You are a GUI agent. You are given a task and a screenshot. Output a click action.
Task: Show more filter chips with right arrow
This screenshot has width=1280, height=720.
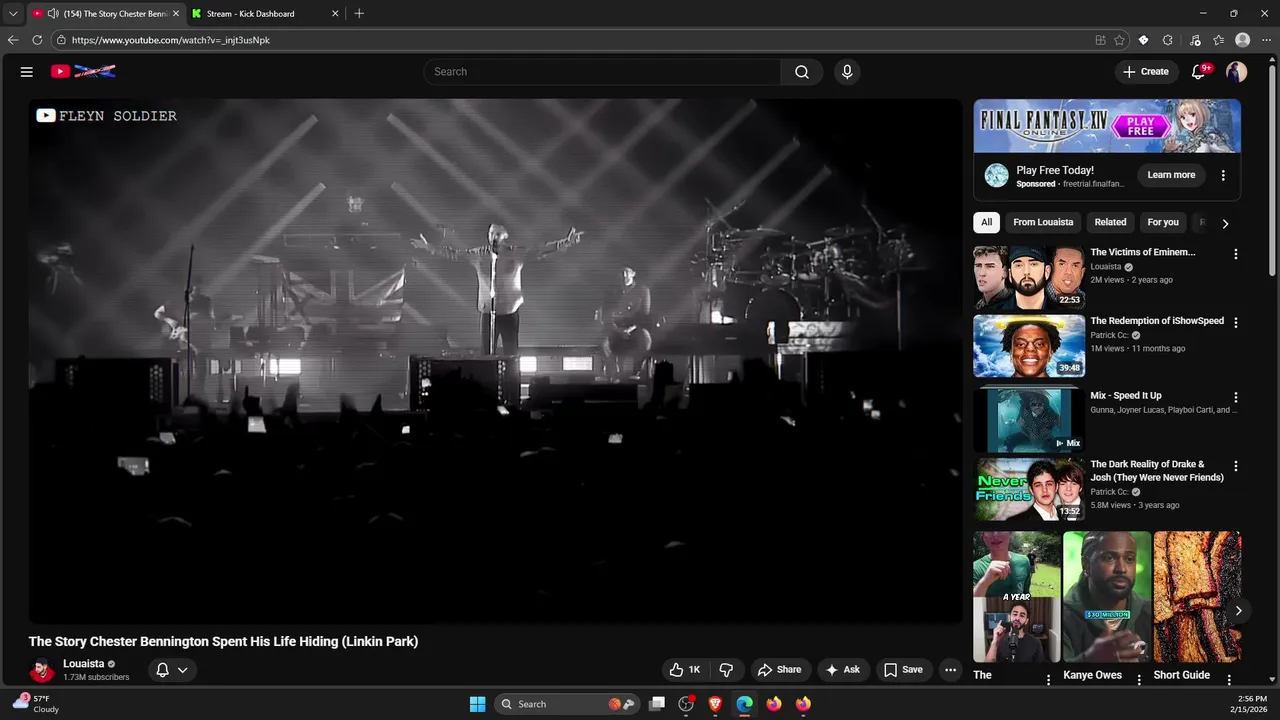[1225, 223]
